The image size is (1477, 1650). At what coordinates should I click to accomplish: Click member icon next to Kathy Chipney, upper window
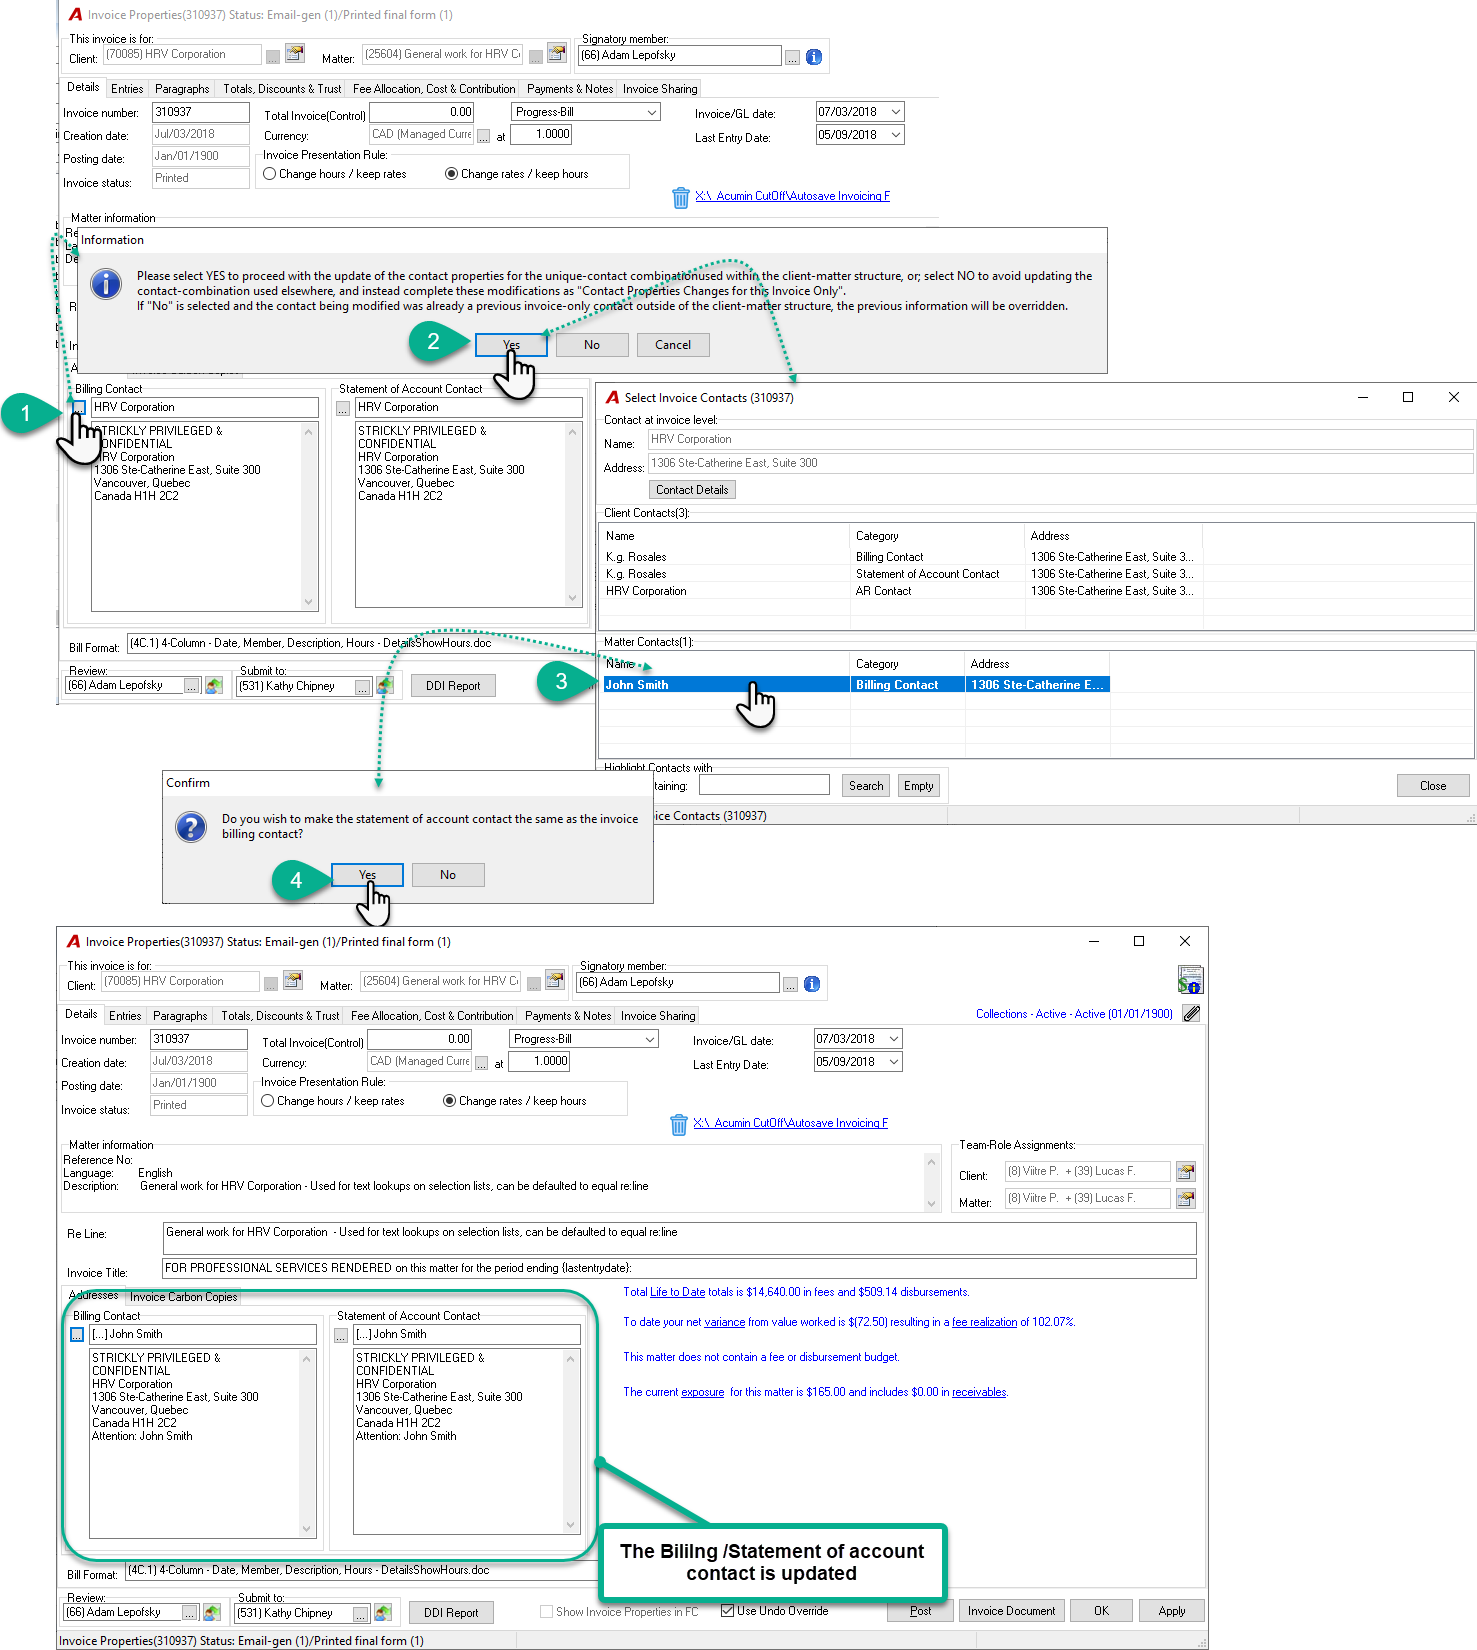(385, 686)
